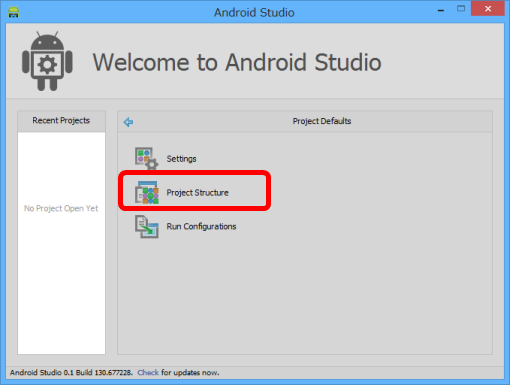Click the back arrow in Project Defaults
This screenshot has height=385, width=510.
point(128,122)
